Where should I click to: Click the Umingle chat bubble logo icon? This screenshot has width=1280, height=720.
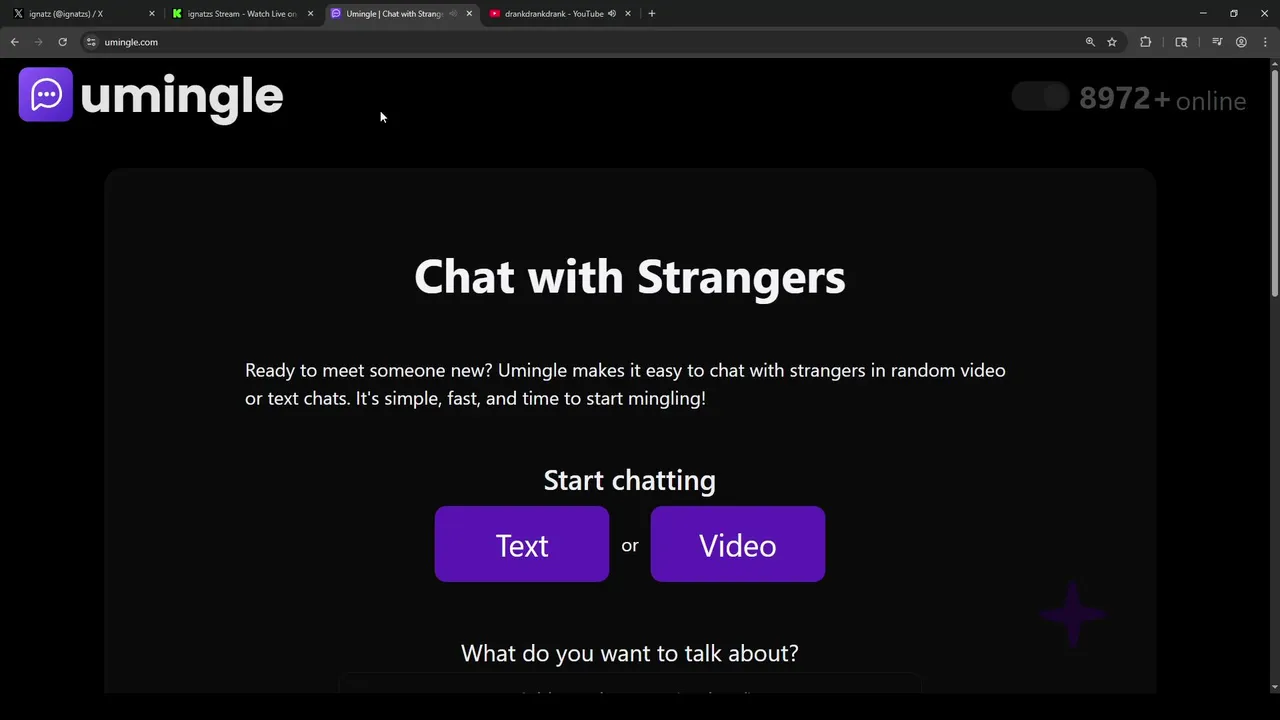tap(46, 95)
